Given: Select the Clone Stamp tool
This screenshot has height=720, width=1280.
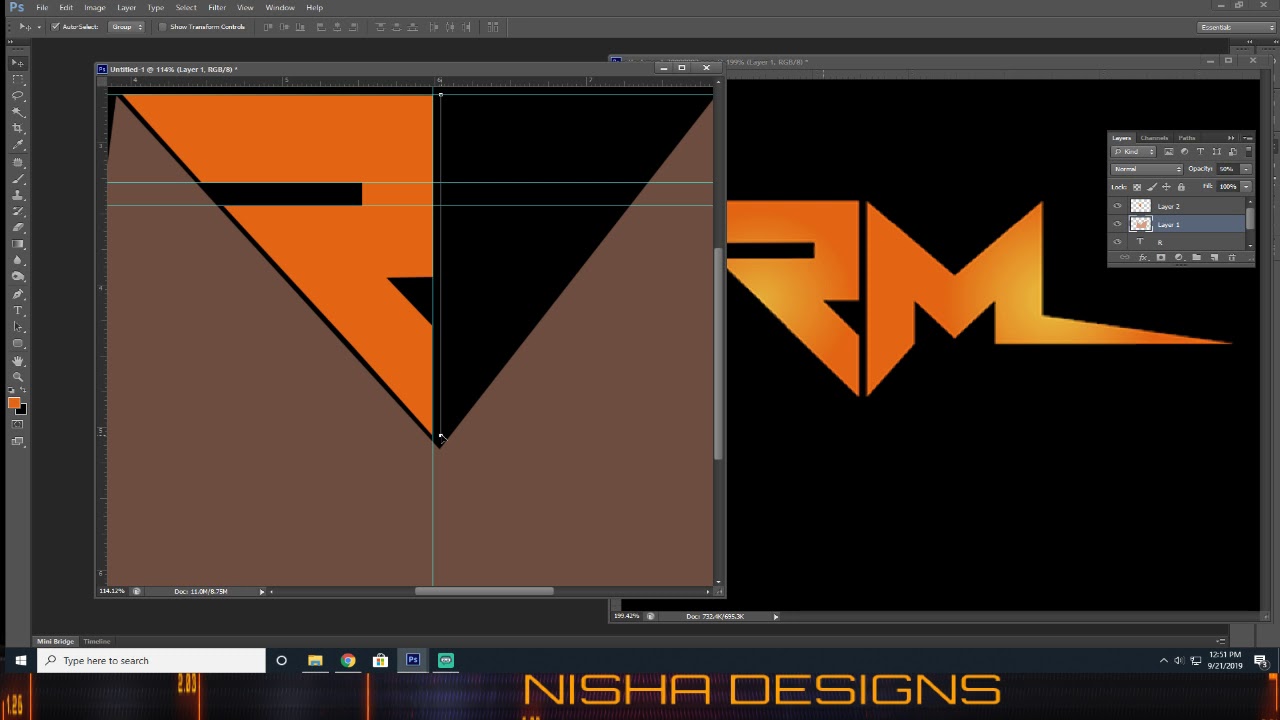Looking at the screenshot, I should 18,195.
